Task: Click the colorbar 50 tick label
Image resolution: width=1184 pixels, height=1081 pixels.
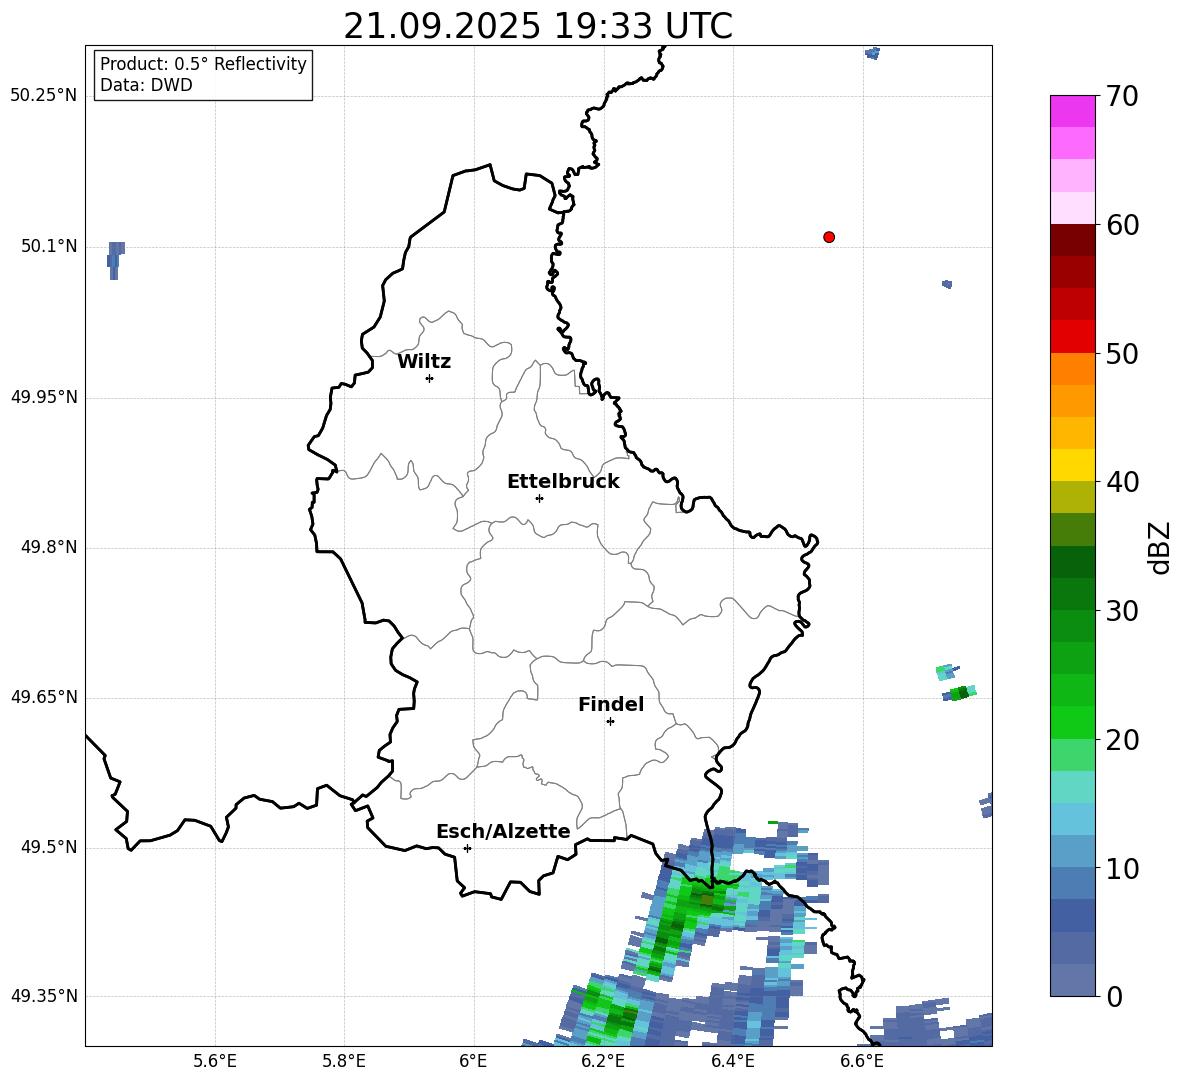Action: (1122, 354)
